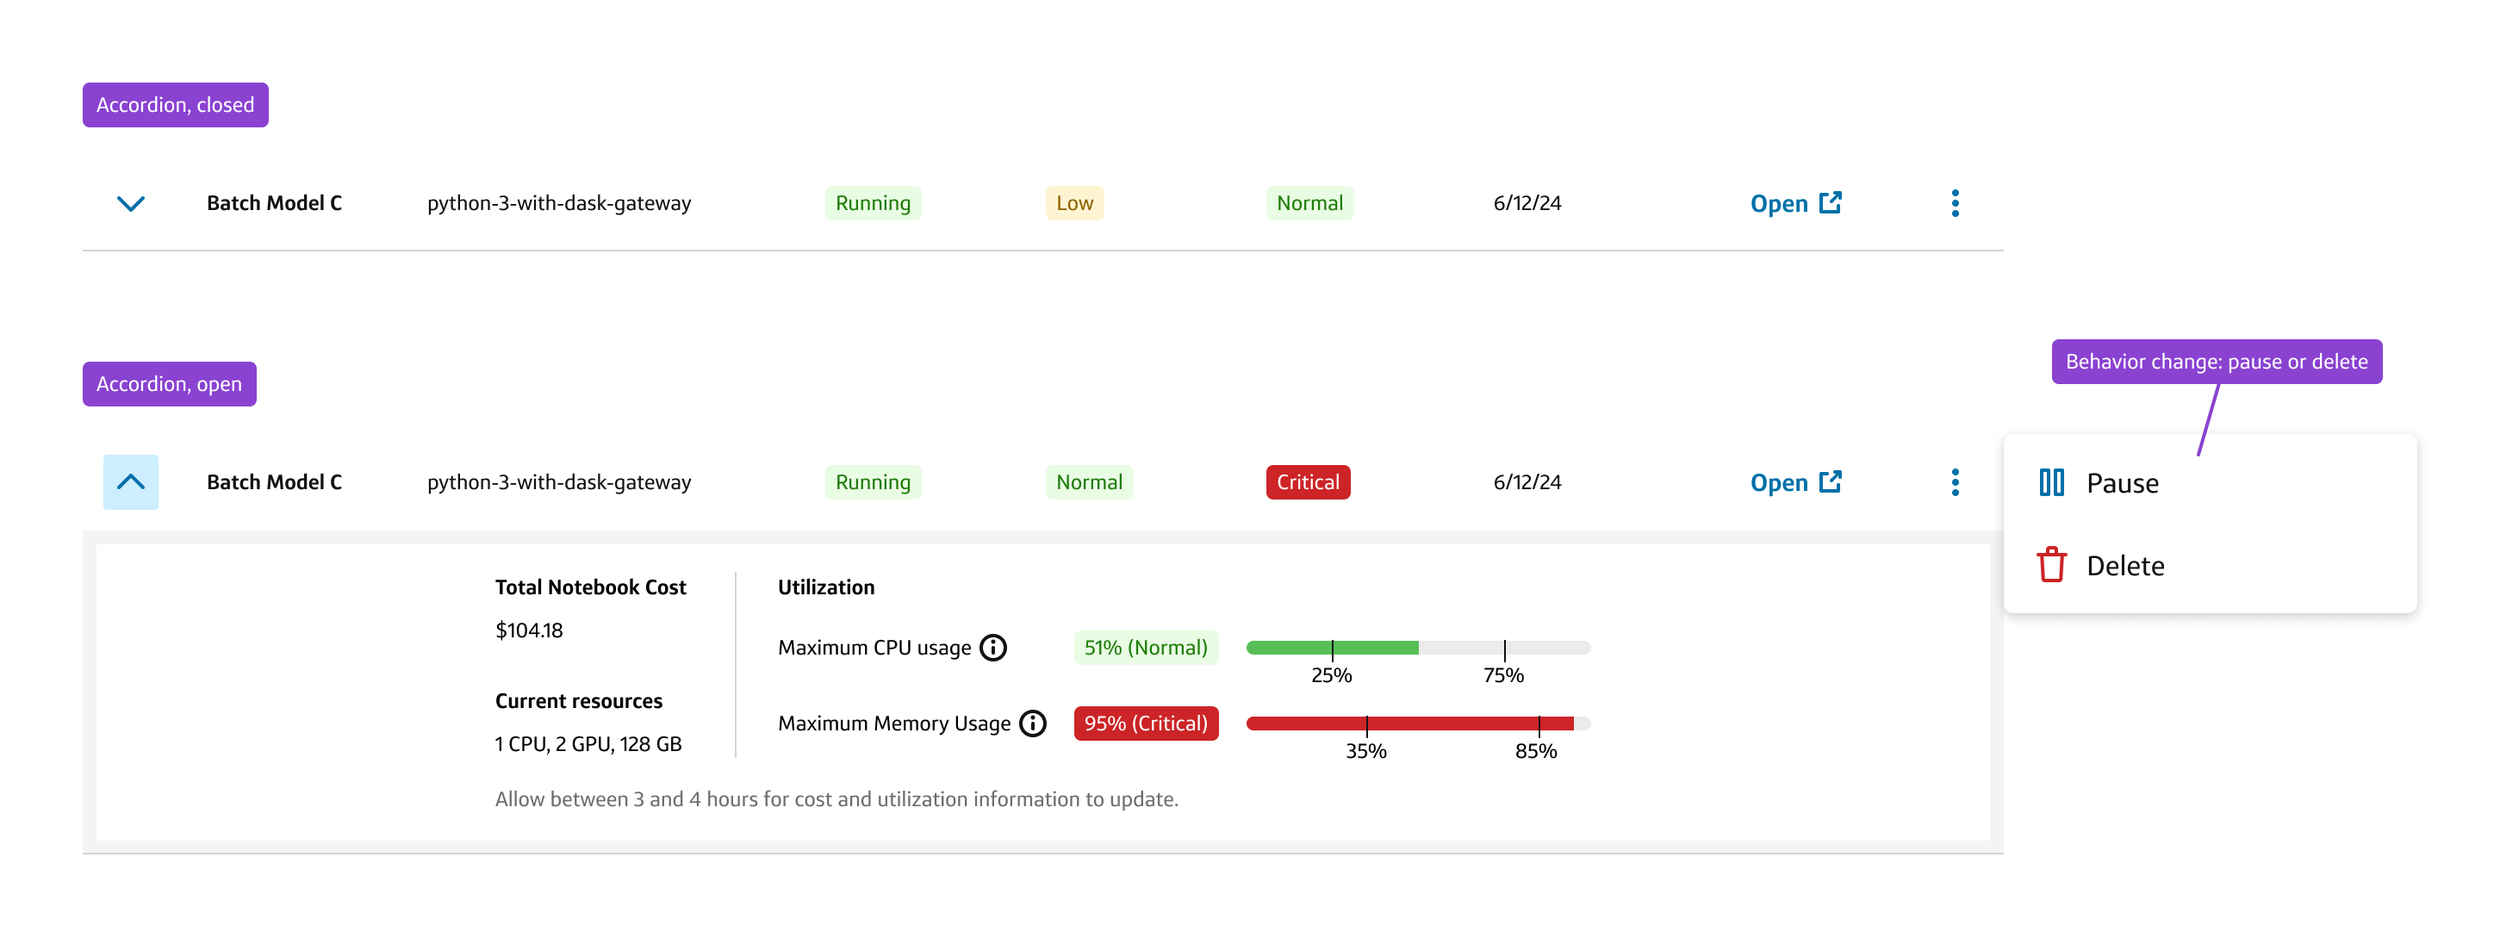Click Normal badge in the closed accordion row
This screenshot has width=2500, height=937.
click(1310, 204)
